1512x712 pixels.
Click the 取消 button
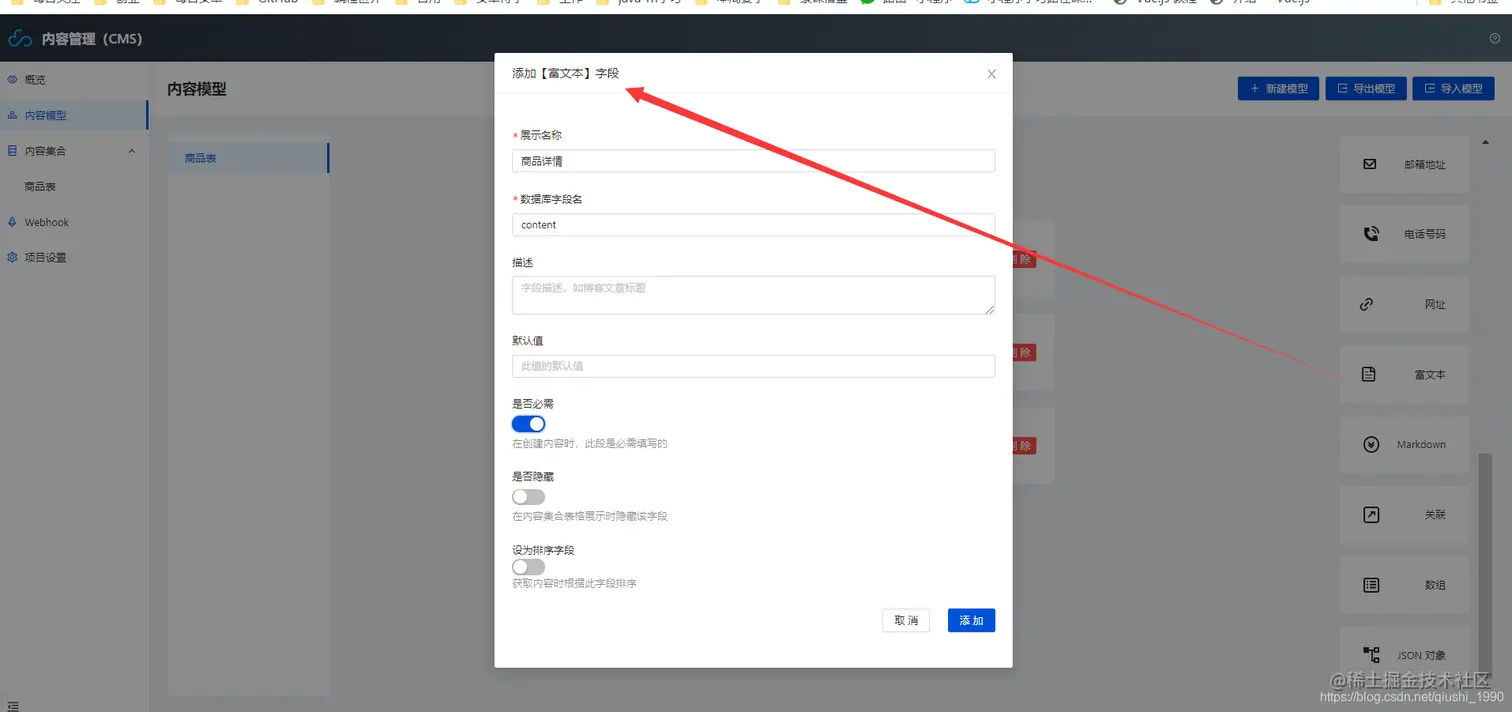tap(906, 620)
